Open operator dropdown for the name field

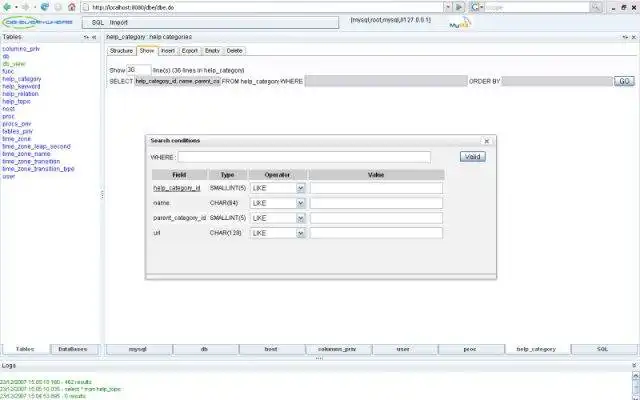300,203
